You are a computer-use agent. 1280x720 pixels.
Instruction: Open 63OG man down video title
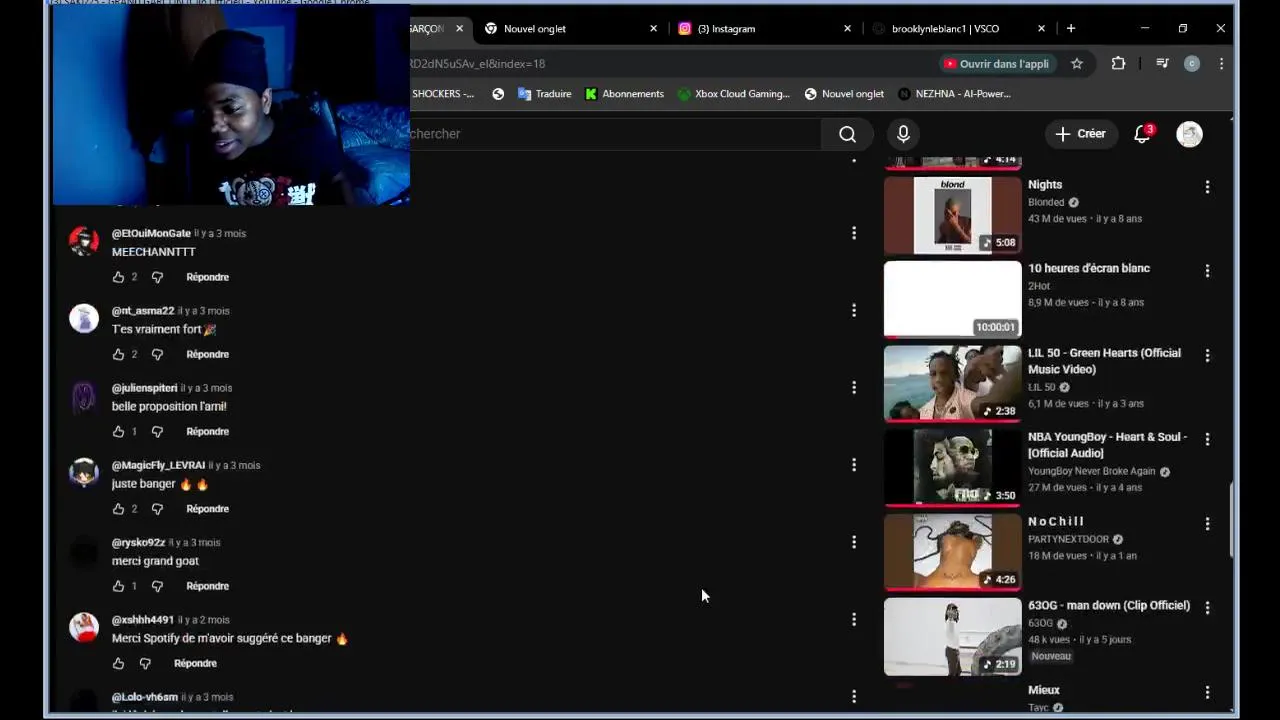click(1109, 605)
